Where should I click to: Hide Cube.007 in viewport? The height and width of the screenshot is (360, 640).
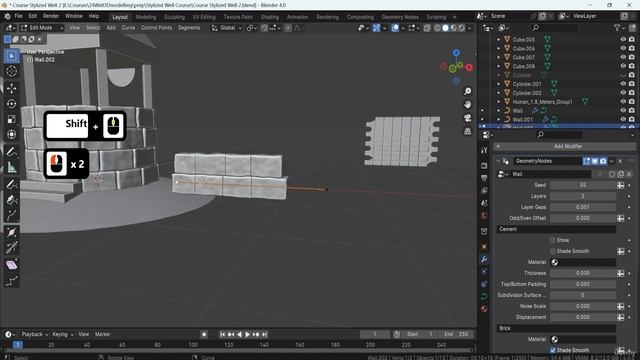[x=623, y=57]
